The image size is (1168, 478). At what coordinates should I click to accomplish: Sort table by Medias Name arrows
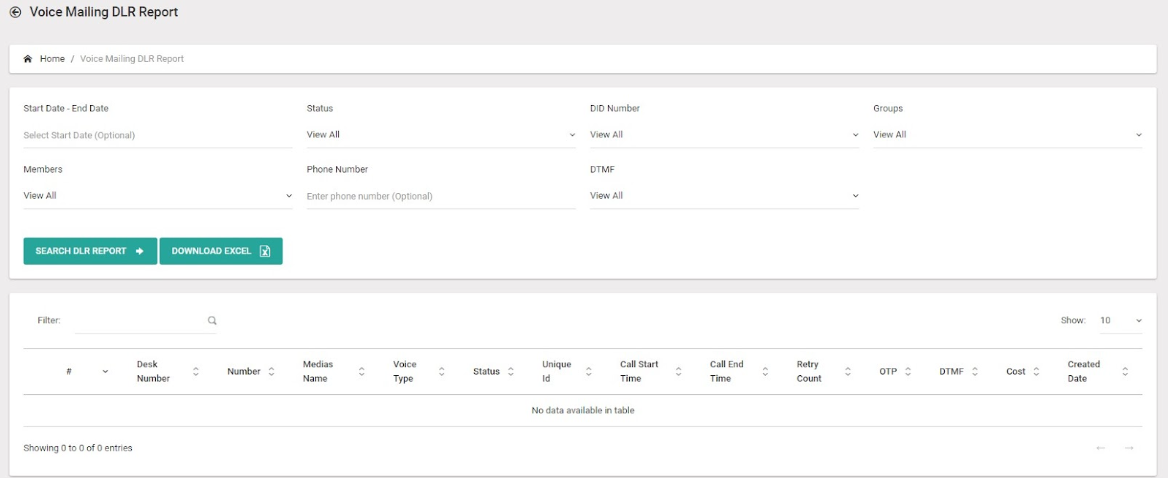[x=361, y=372]
